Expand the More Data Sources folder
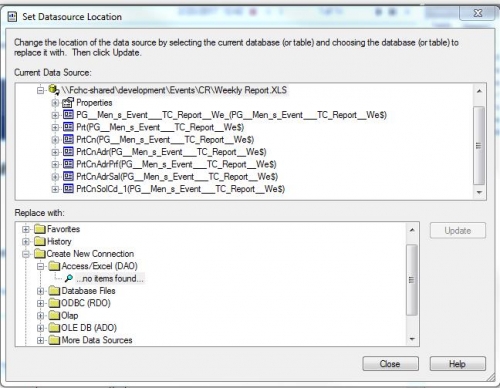Screen dimensions: 500x388 coord(40,340)
